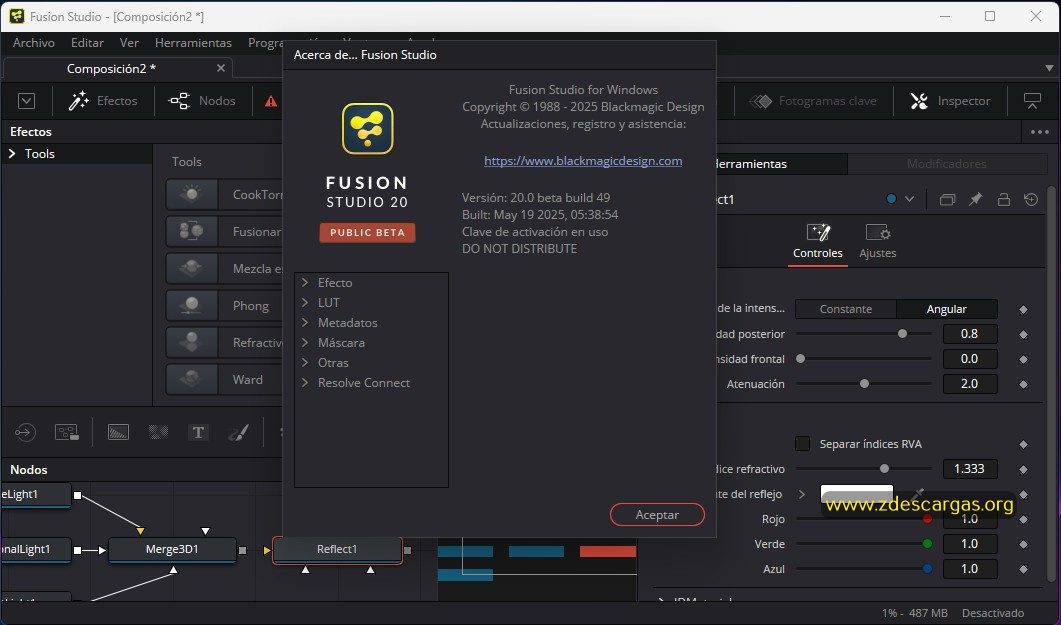Toggle the keyframe diamond beside the Constante/Angular row
Image resolution: width=1061 pixels, height=625 pixels.
click(x=1023, y=309)
